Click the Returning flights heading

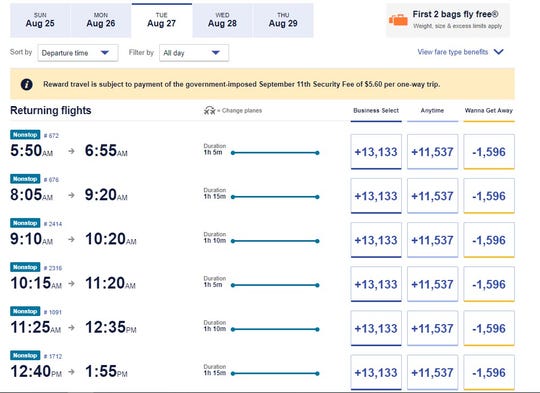(x=51, y=110)
